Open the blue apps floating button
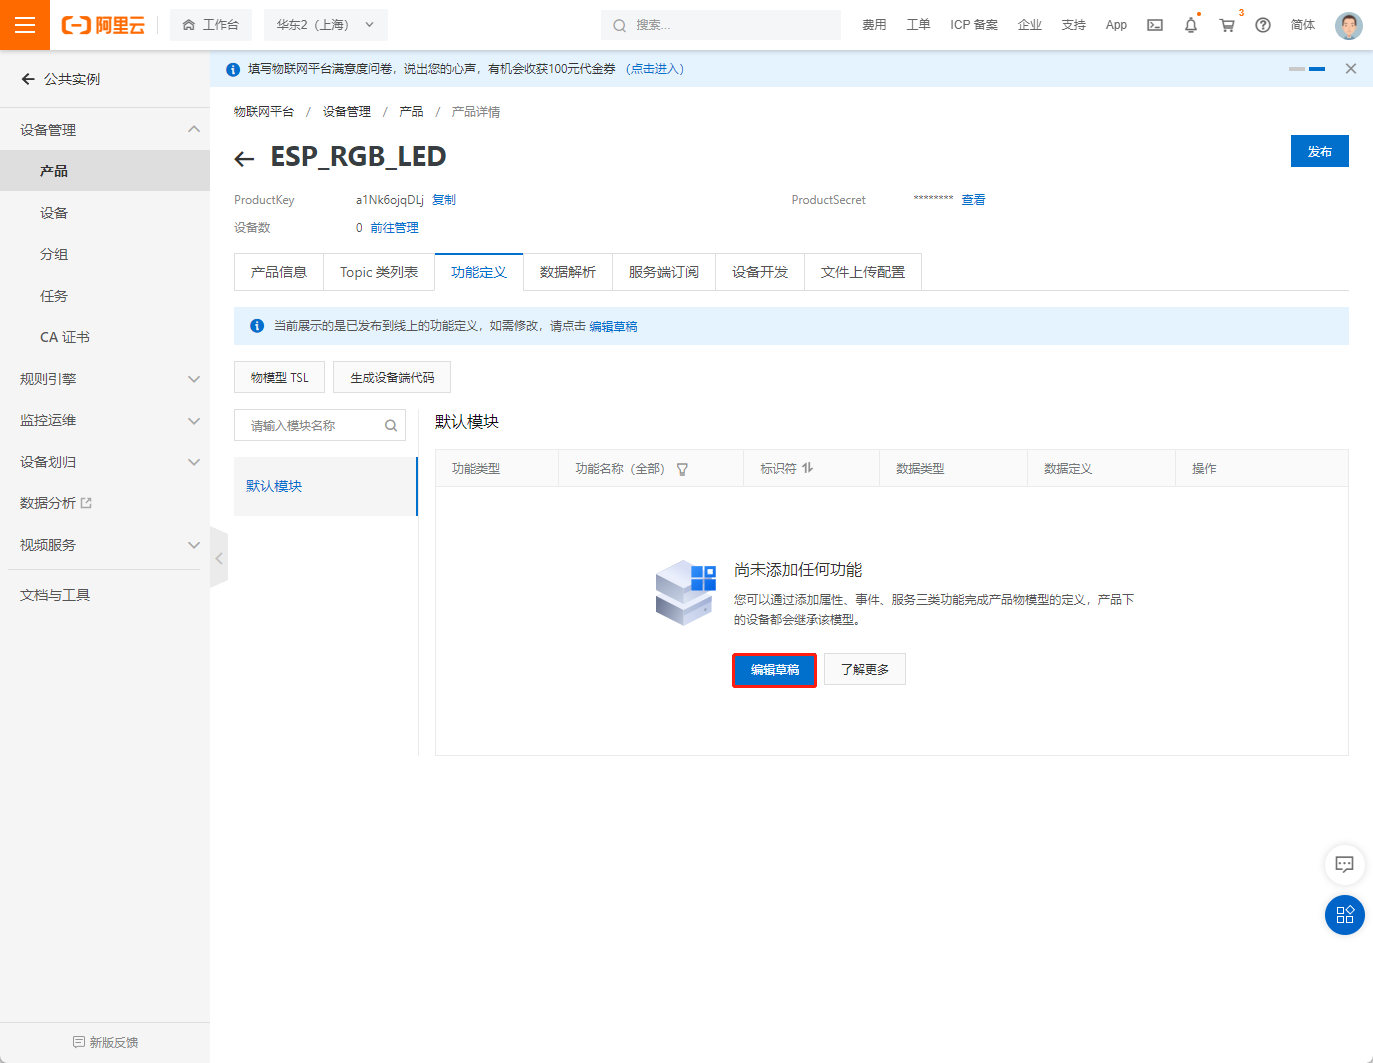The height and width of the screenshot is (1063, 1373). click(1345, 915)
